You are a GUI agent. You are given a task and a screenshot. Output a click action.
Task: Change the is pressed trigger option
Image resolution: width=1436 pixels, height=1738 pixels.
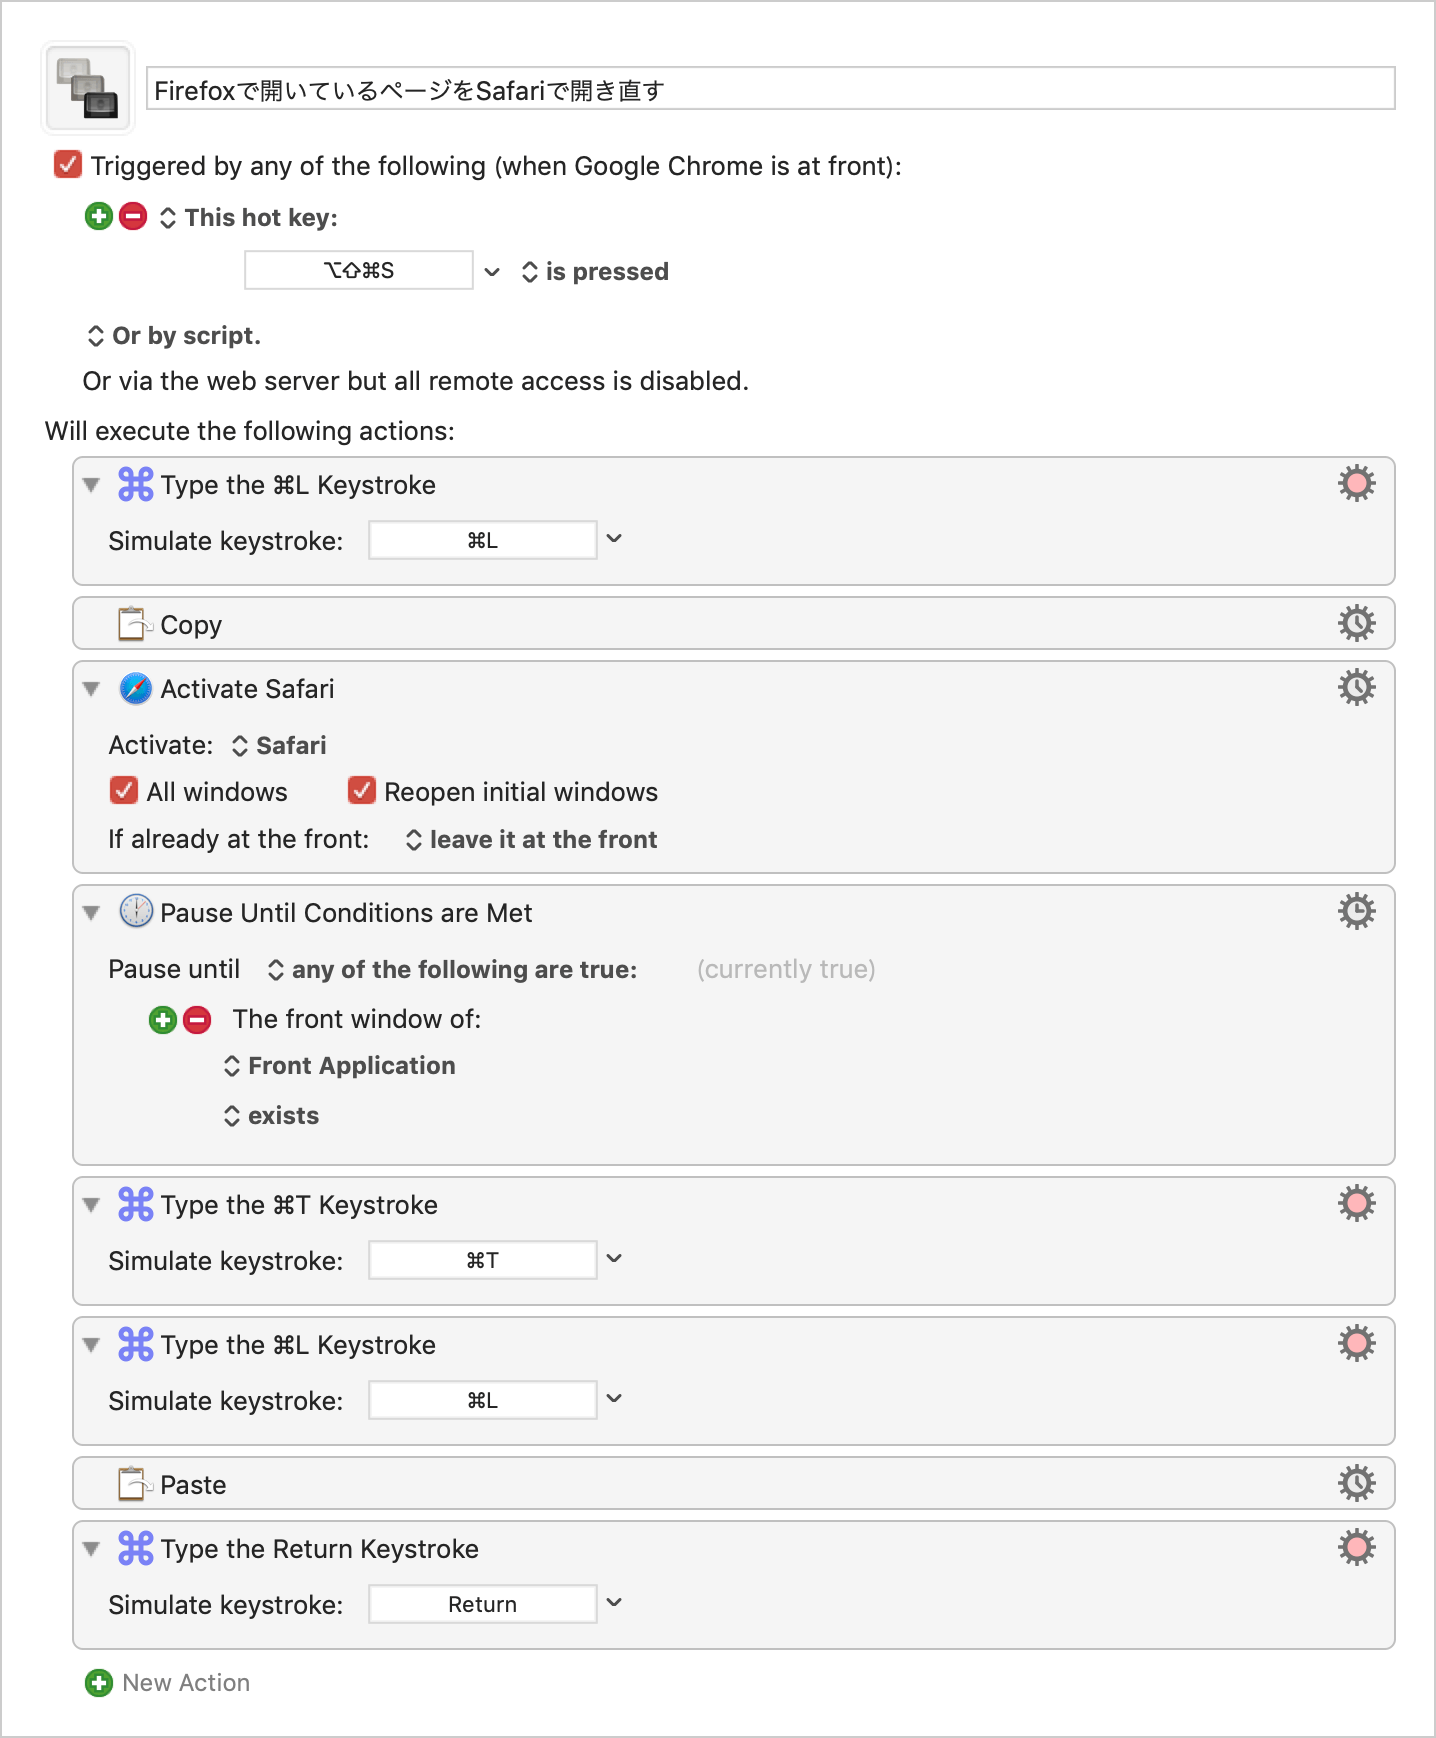pos(595,272)
